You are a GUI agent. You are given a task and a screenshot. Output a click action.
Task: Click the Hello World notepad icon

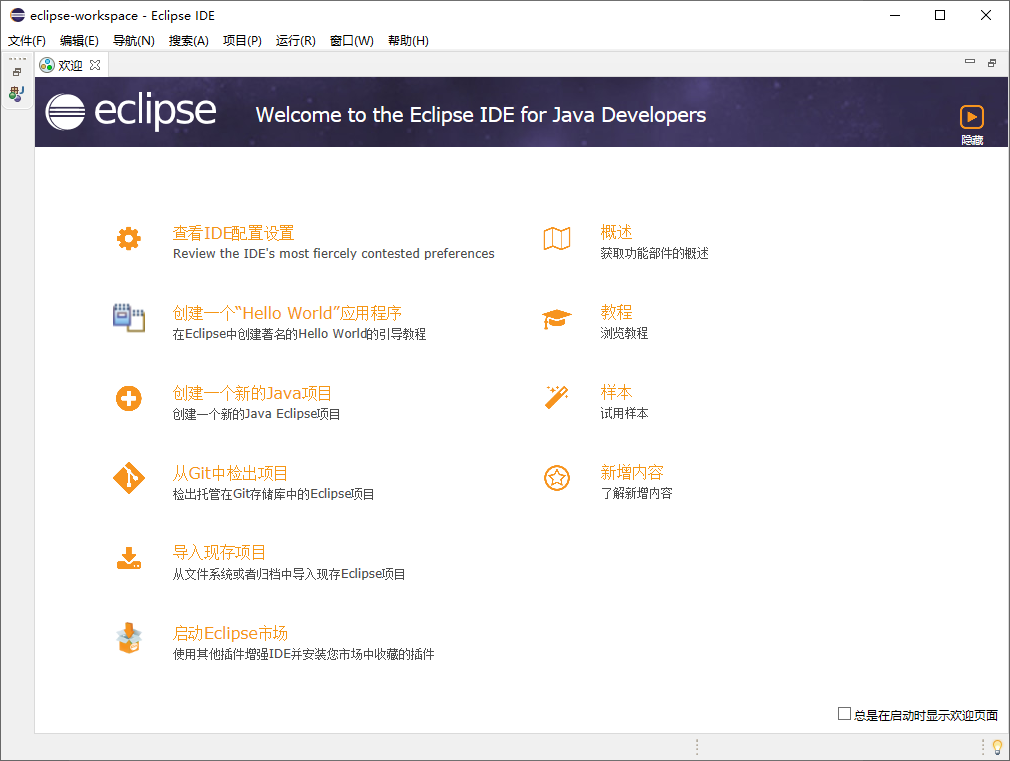(x=129, y=318)
